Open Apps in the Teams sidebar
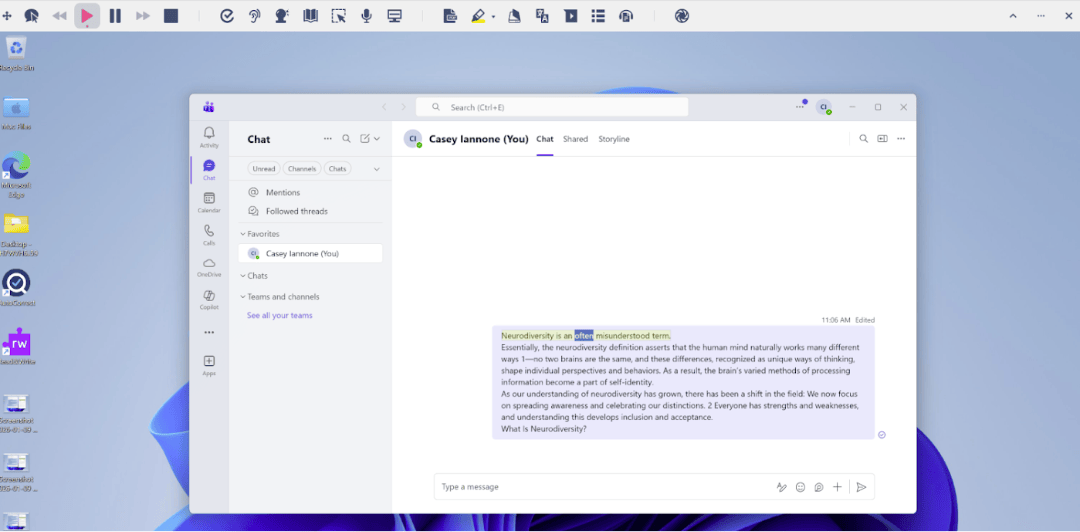This screenshot has width=1080, height=532. (209, 365)
